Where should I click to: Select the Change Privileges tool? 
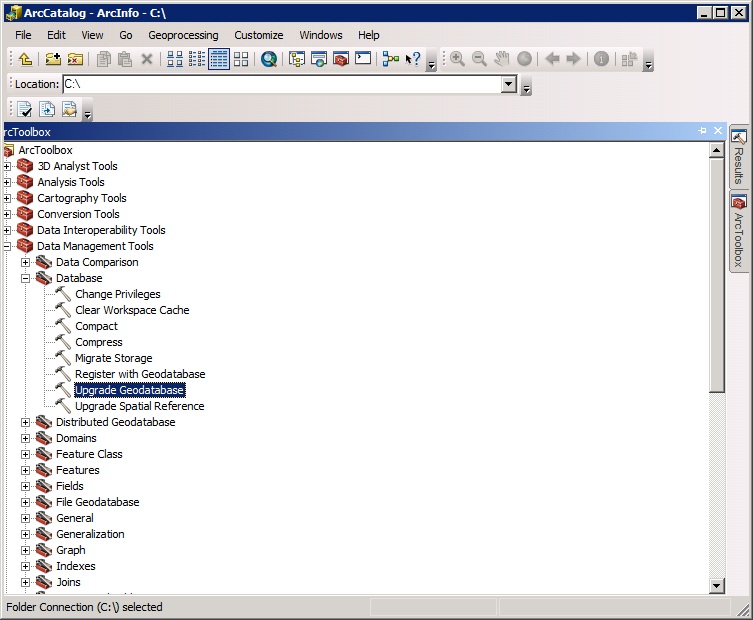118,294
